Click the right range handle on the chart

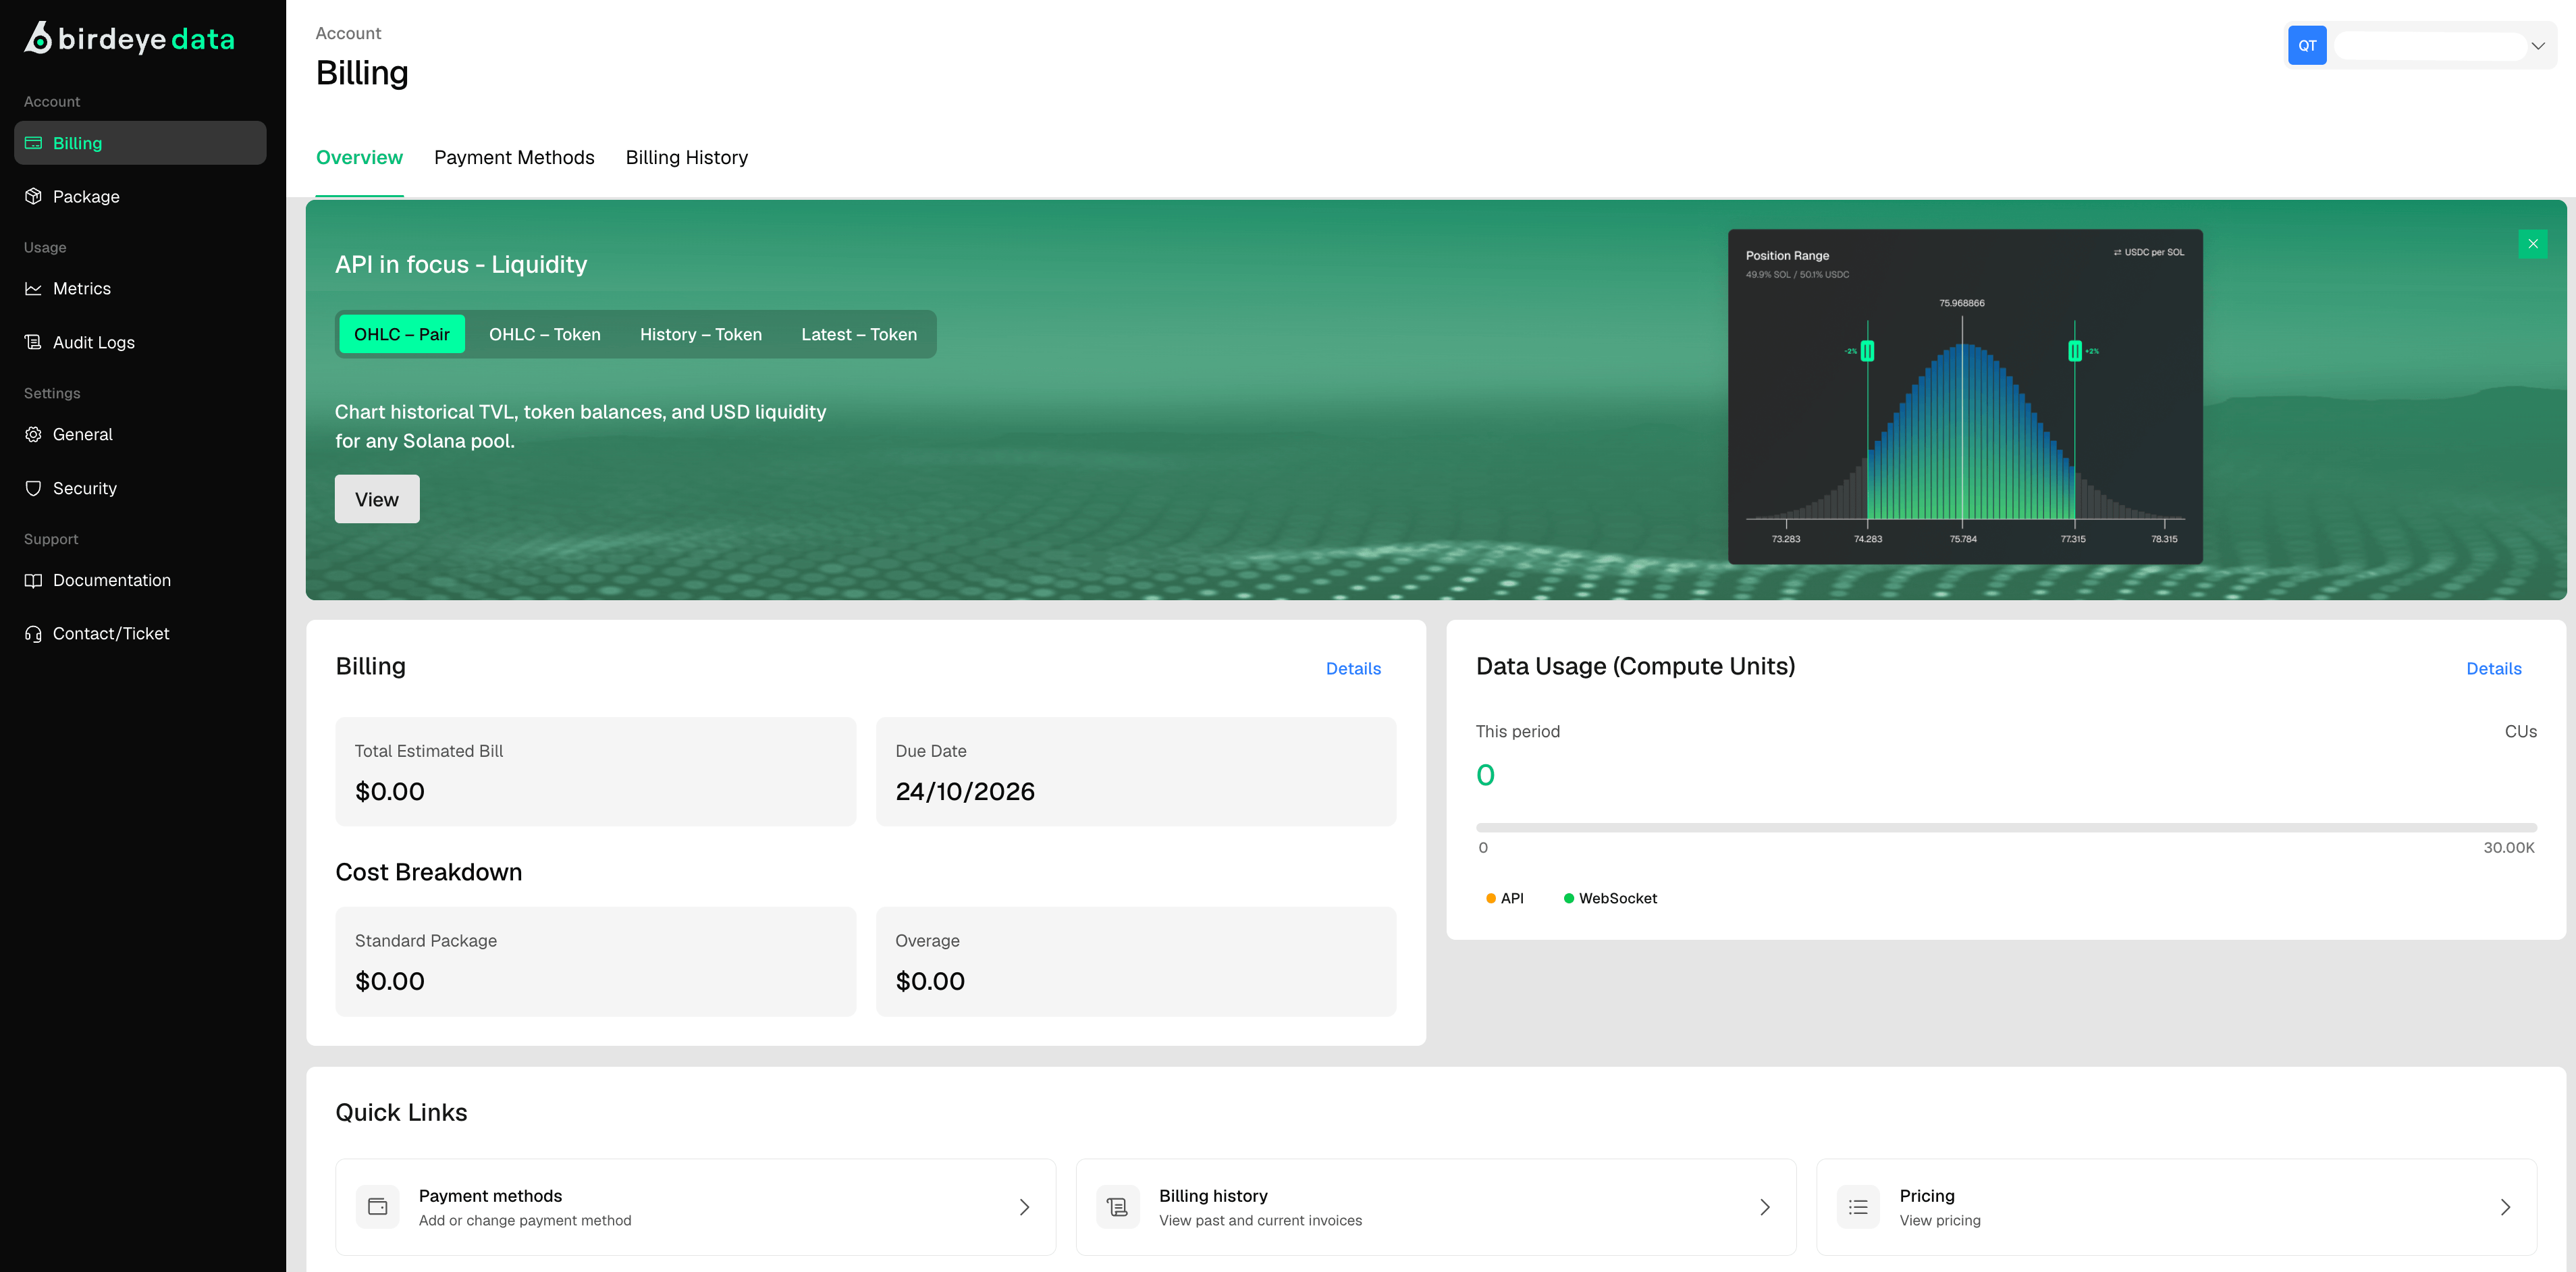click(x=2075, y=351)
